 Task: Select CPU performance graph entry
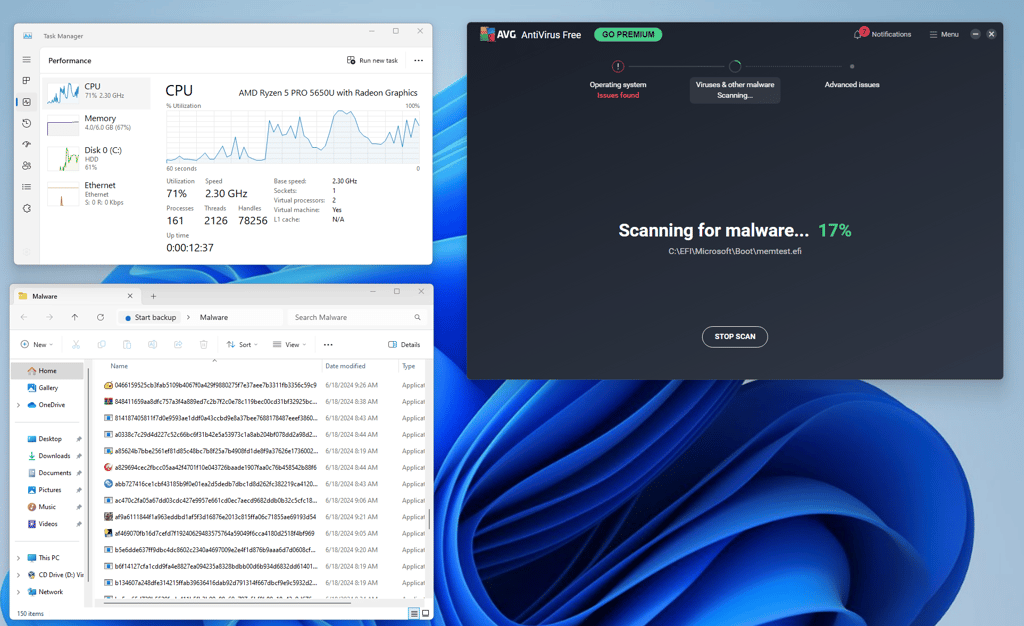[x=96, y=92]
